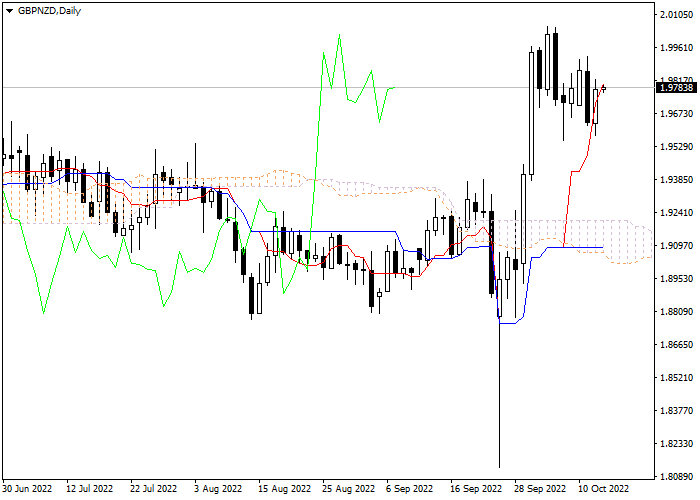Click the 12 Jul 2022 date label
The width and height of the screenshot is (700, 500).
pyautogui.click(x=85, y=490)
